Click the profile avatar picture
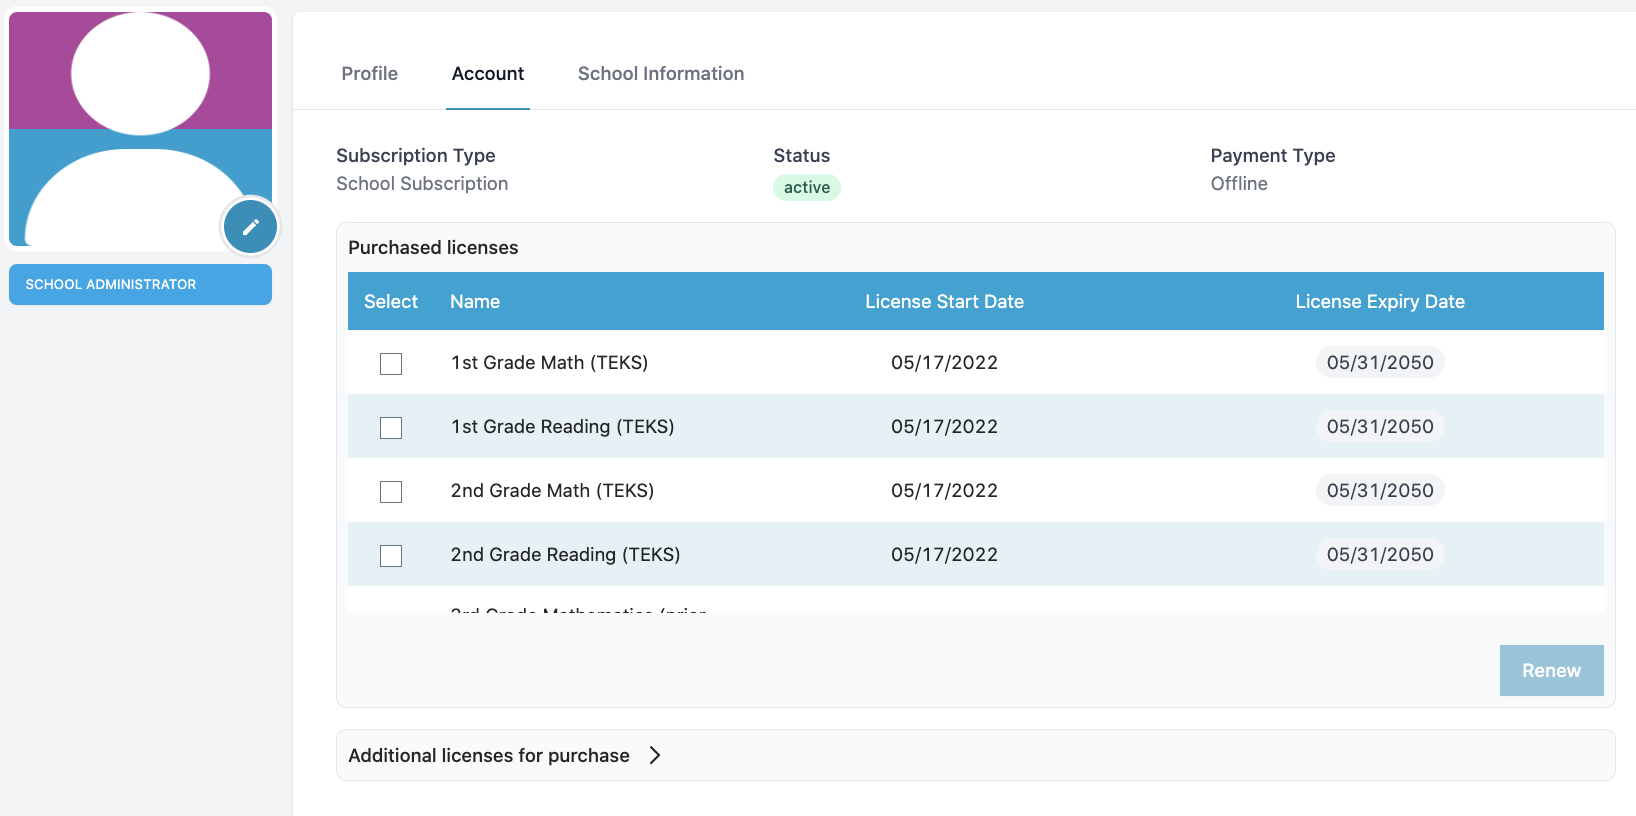Image resolution: width=1636 pixels, height=816 pixels. [140, 129]
